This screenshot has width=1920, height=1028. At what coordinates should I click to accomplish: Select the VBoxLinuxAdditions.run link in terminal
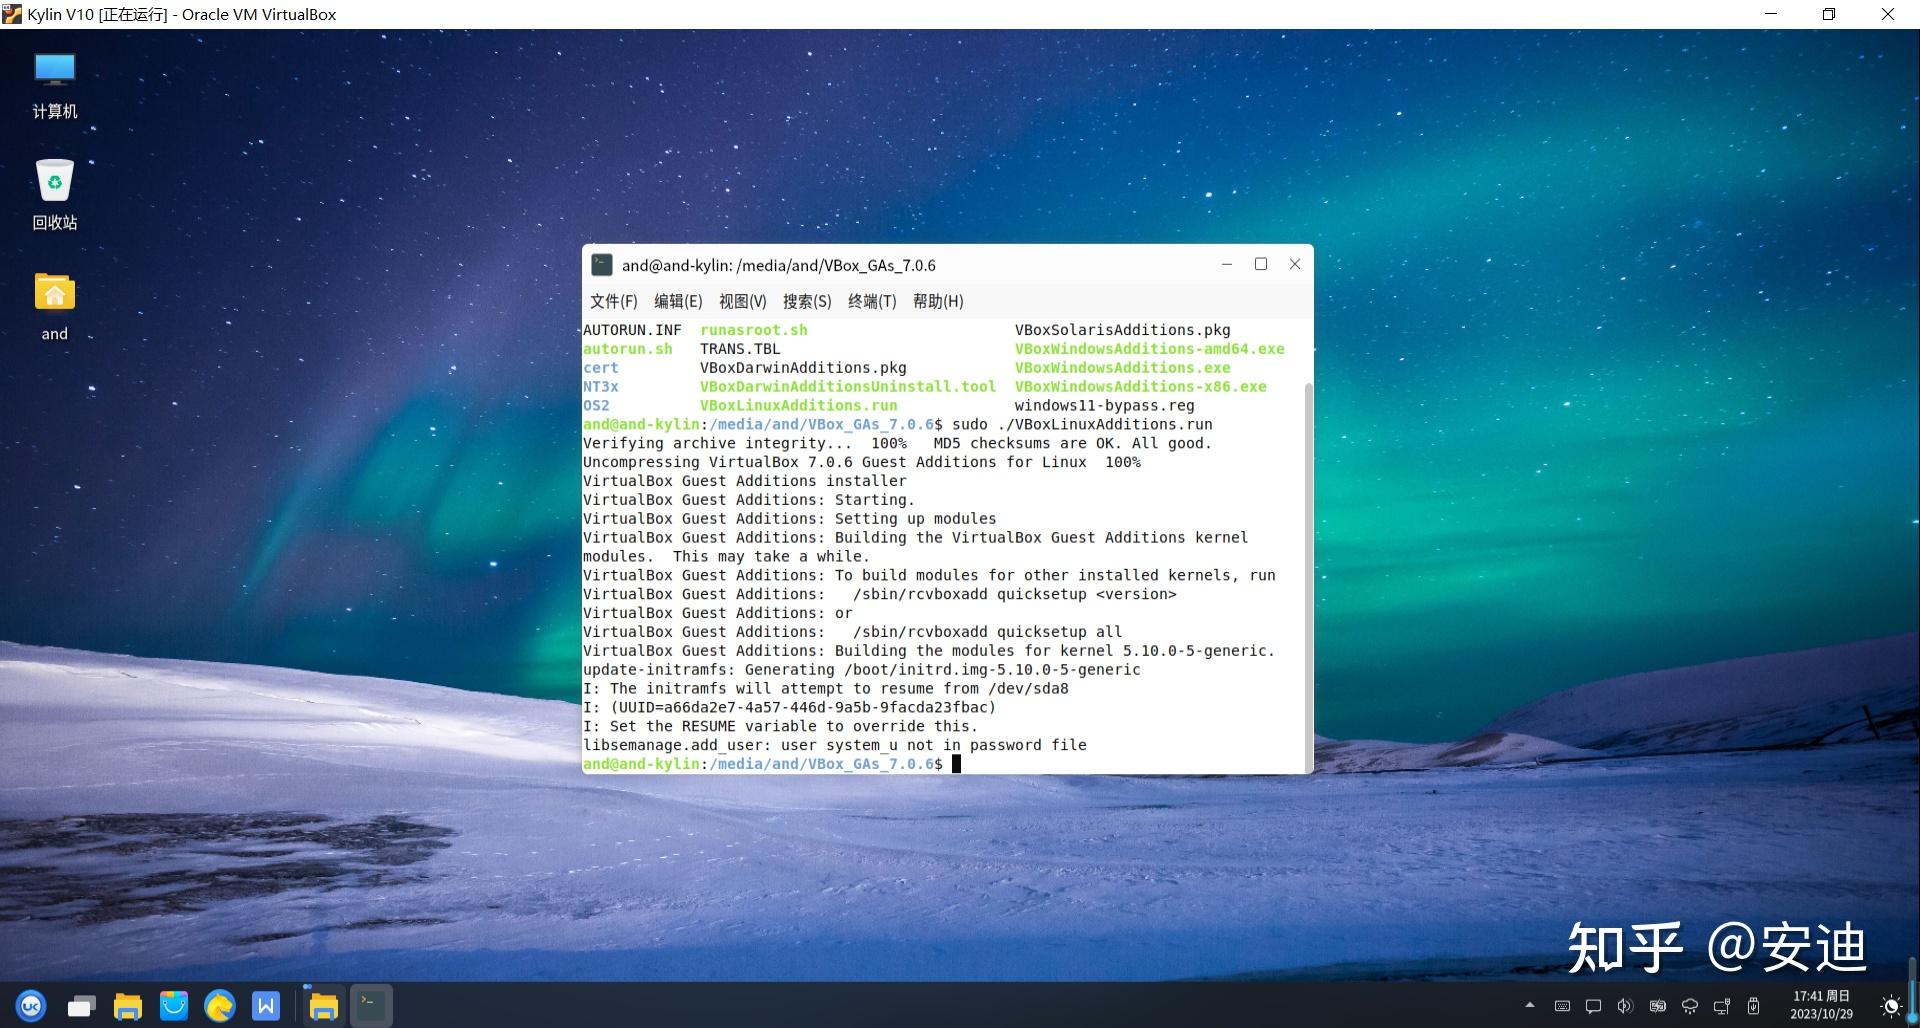797,405
